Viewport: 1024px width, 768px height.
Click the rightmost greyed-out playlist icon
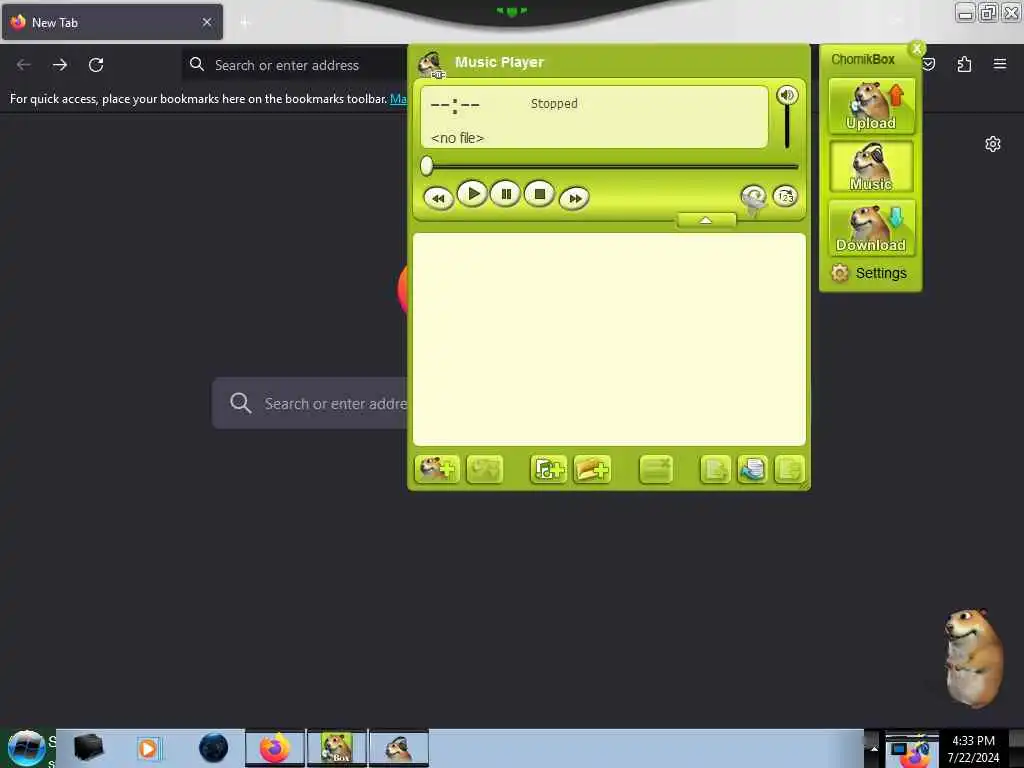789,469
